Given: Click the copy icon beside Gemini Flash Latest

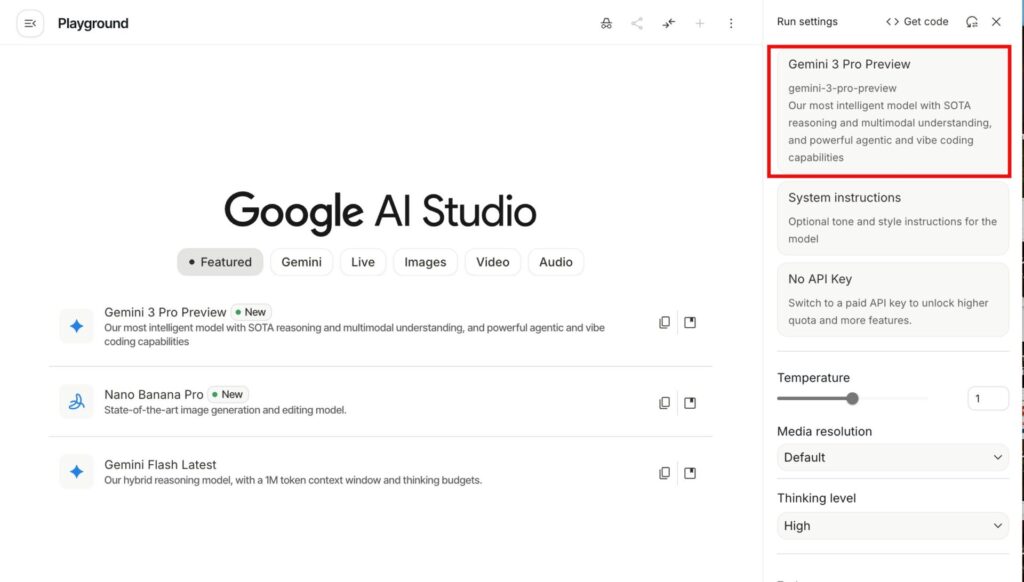Looking at the screenshot, I should (x=664, y=472).
